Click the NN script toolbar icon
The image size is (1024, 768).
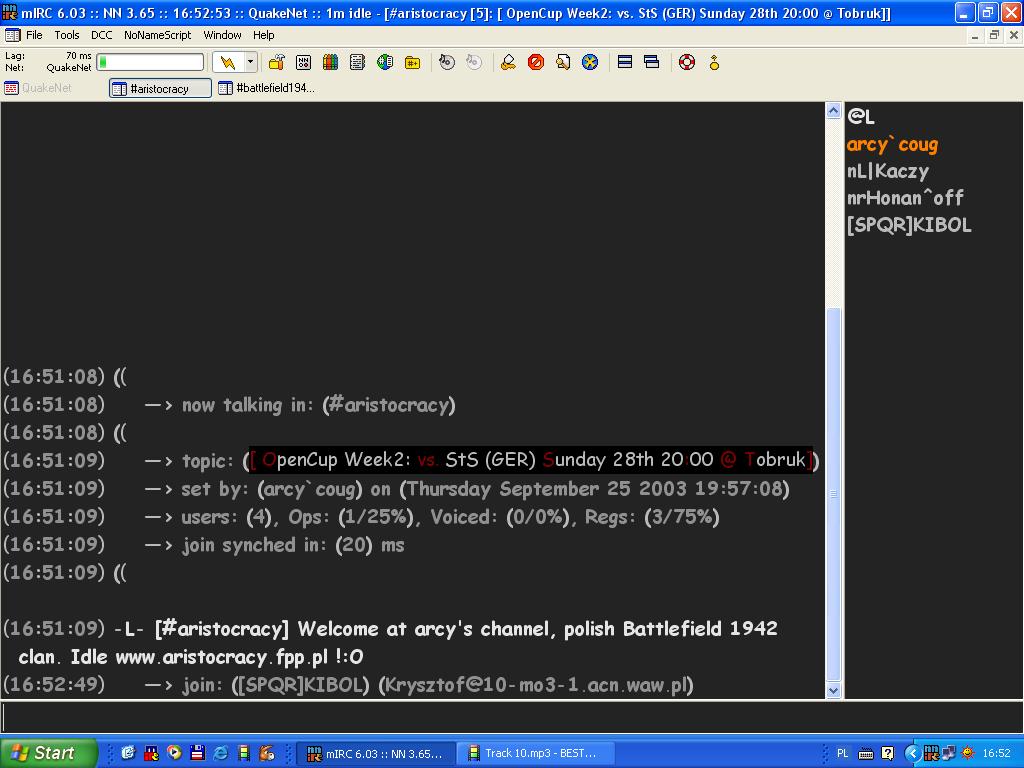(303, 62)
